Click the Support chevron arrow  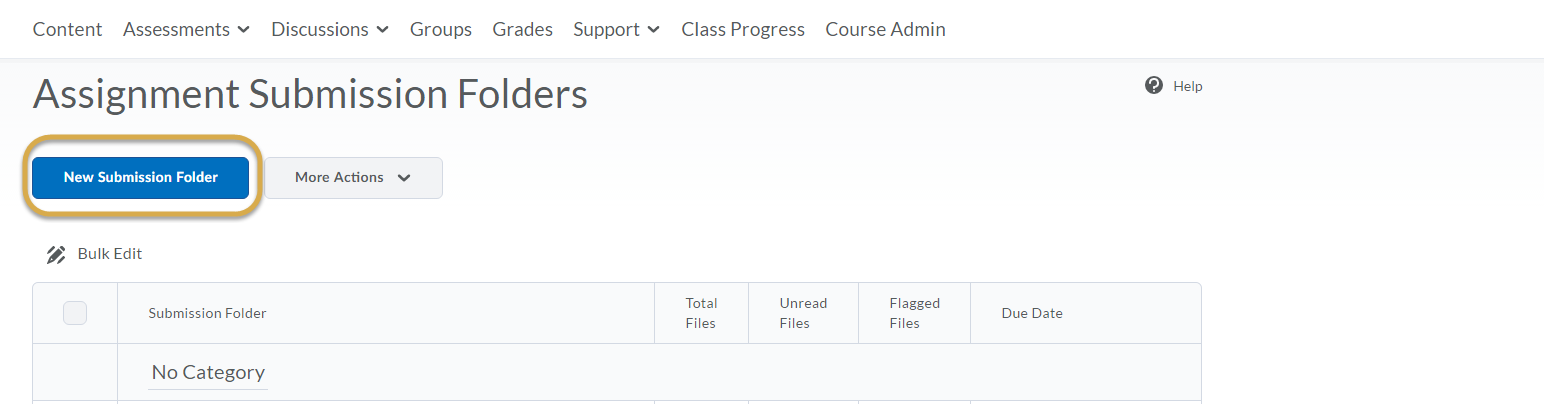(654, 30)
